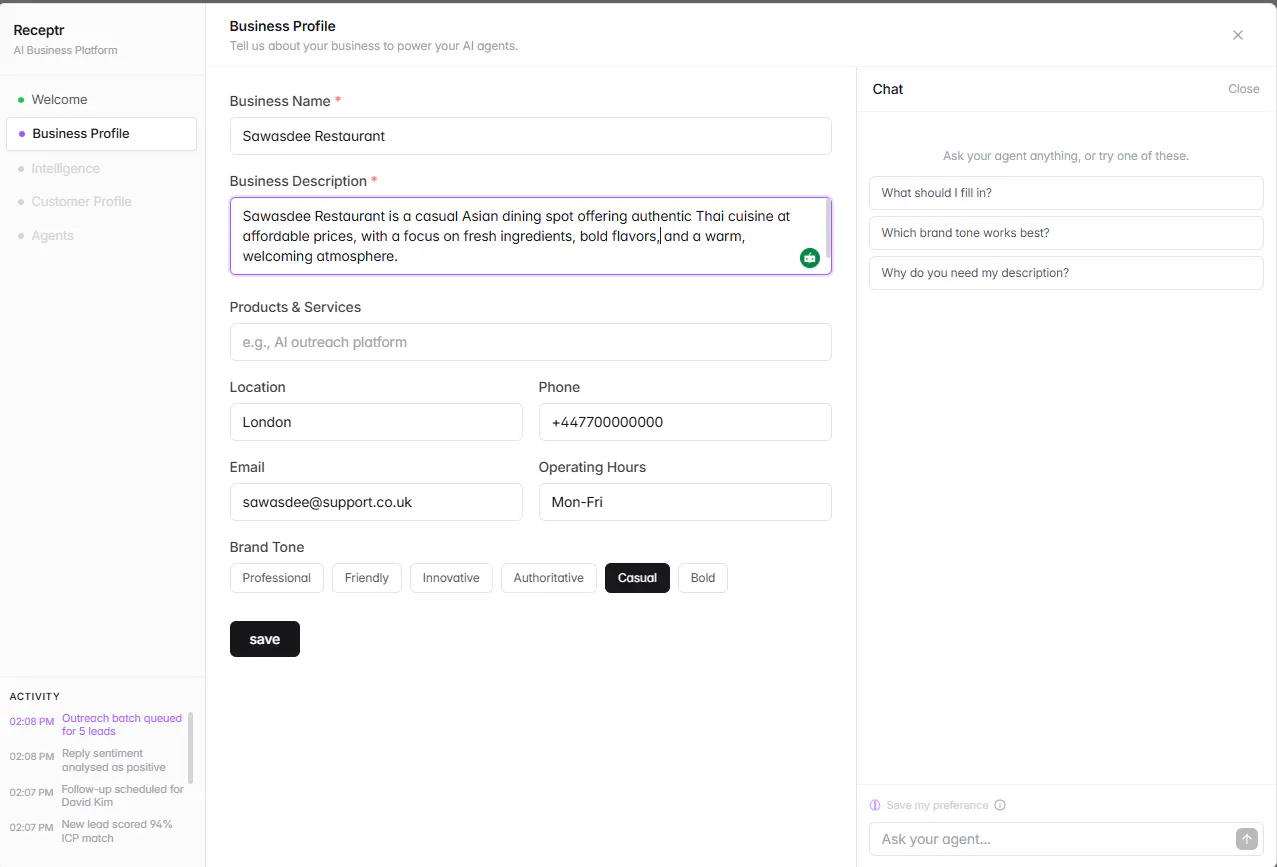The image size is (1277, 867).
Task: Select the Professional brand tone
Action: (277, 578)
